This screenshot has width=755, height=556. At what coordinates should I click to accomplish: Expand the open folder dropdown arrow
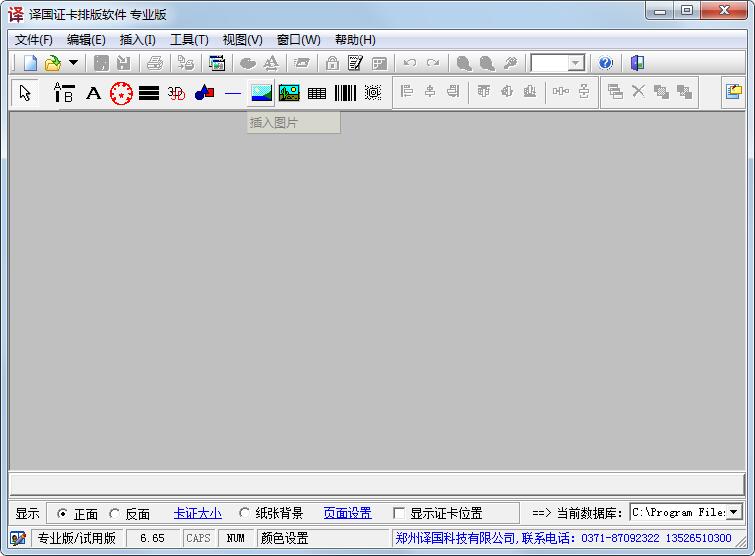click(x=73, y=63)
